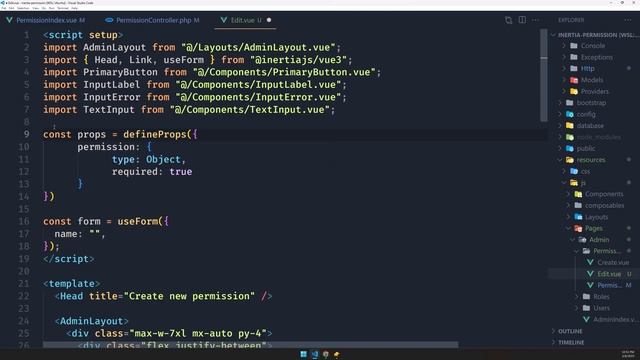Click the '<AdminLayout>' tag on line 24

point(91,321)
